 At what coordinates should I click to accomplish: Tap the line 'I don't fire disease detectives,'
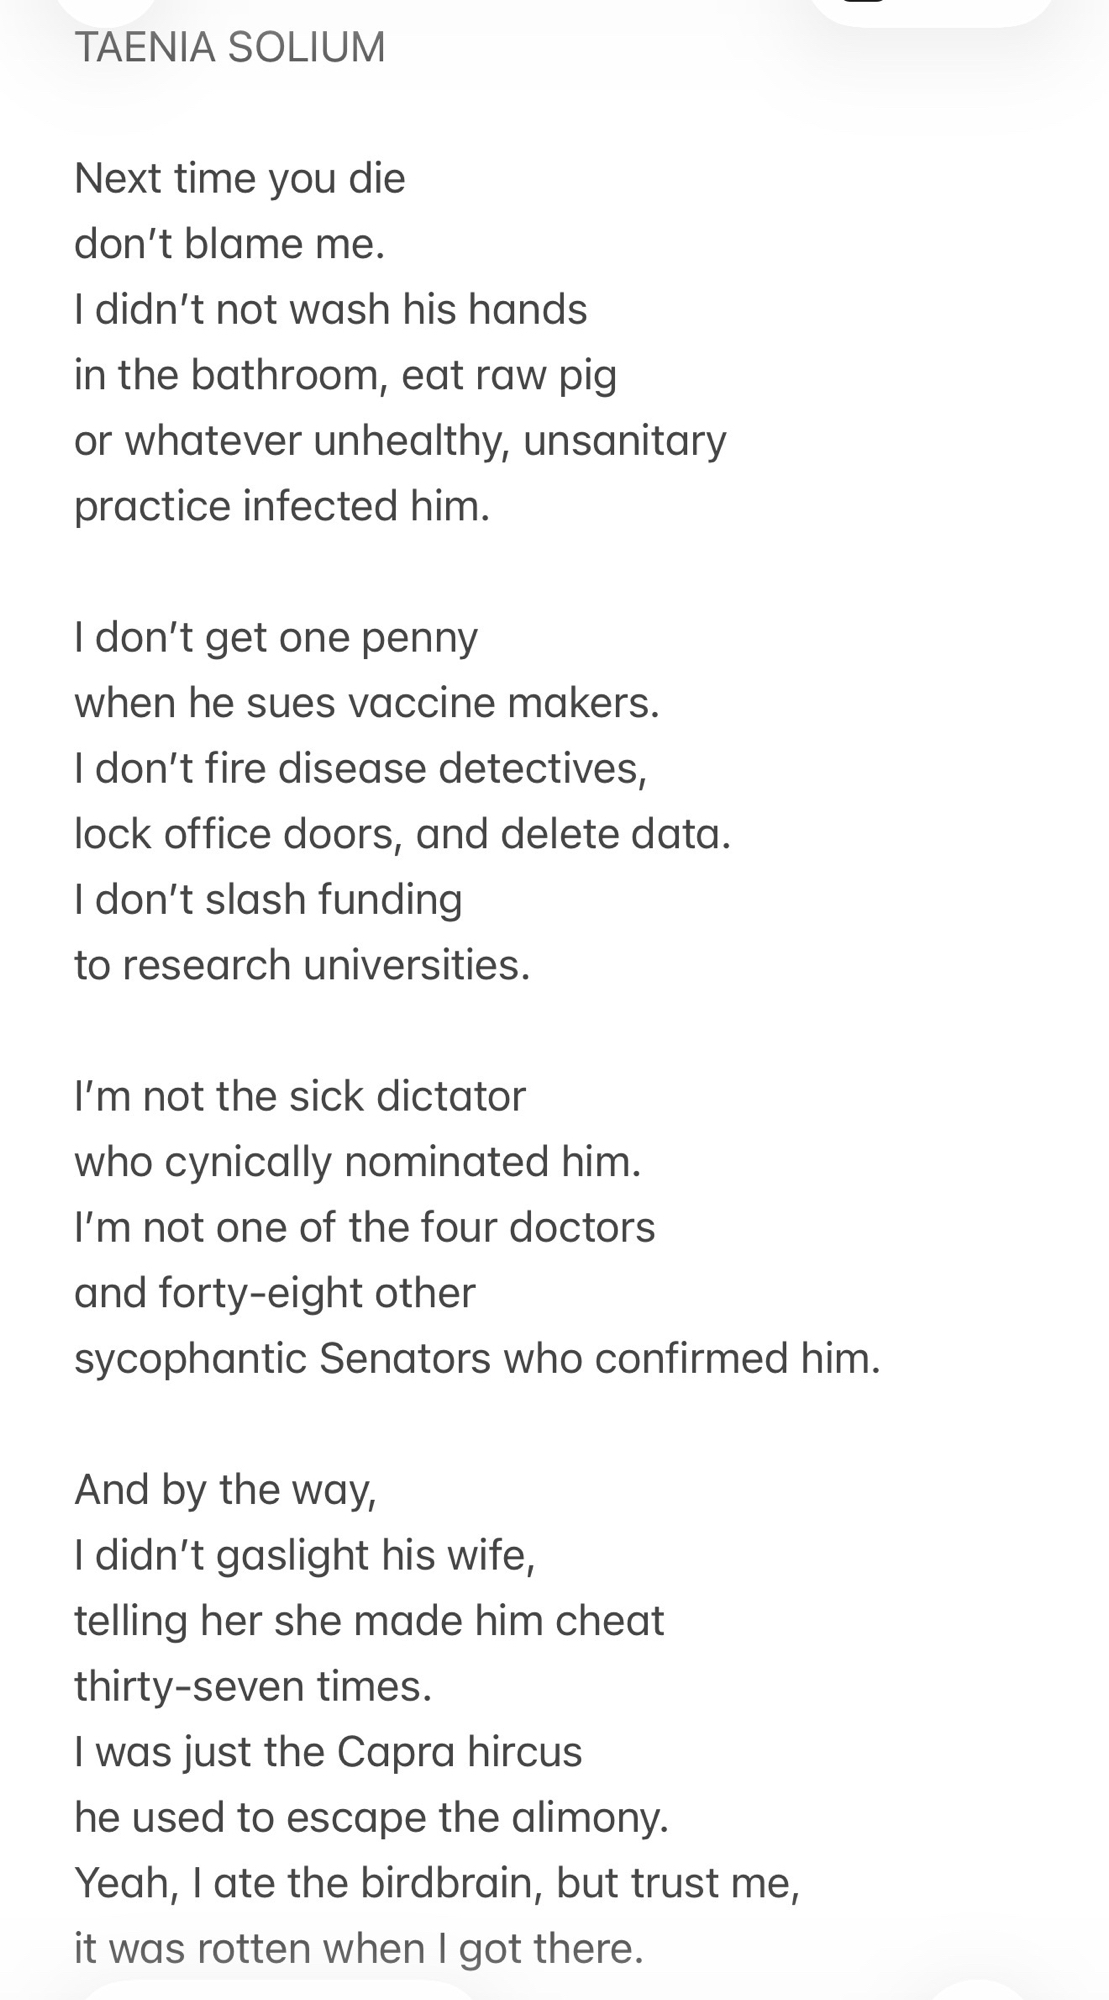[x=361, y=768]
